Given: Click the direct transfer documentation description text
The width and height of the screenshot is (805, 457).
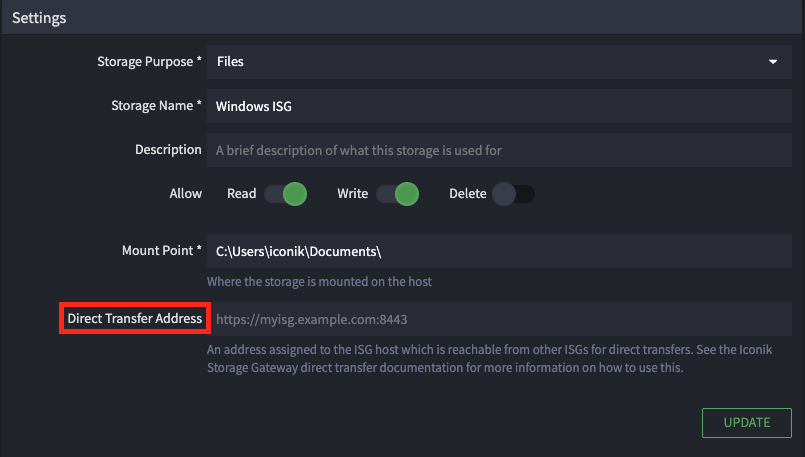Looking at the screenshot, I should pos(489,358).
